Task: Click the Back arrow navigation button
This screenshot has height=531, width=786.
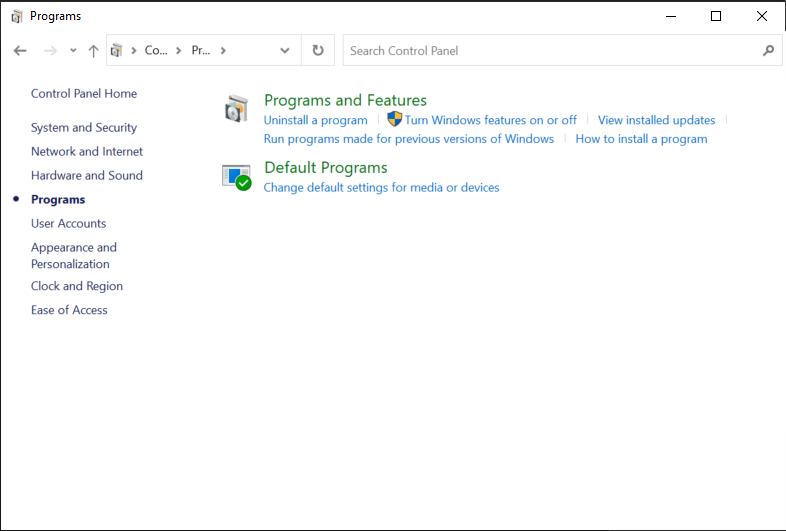Action: pyautogui.click(x=20, y=51)
